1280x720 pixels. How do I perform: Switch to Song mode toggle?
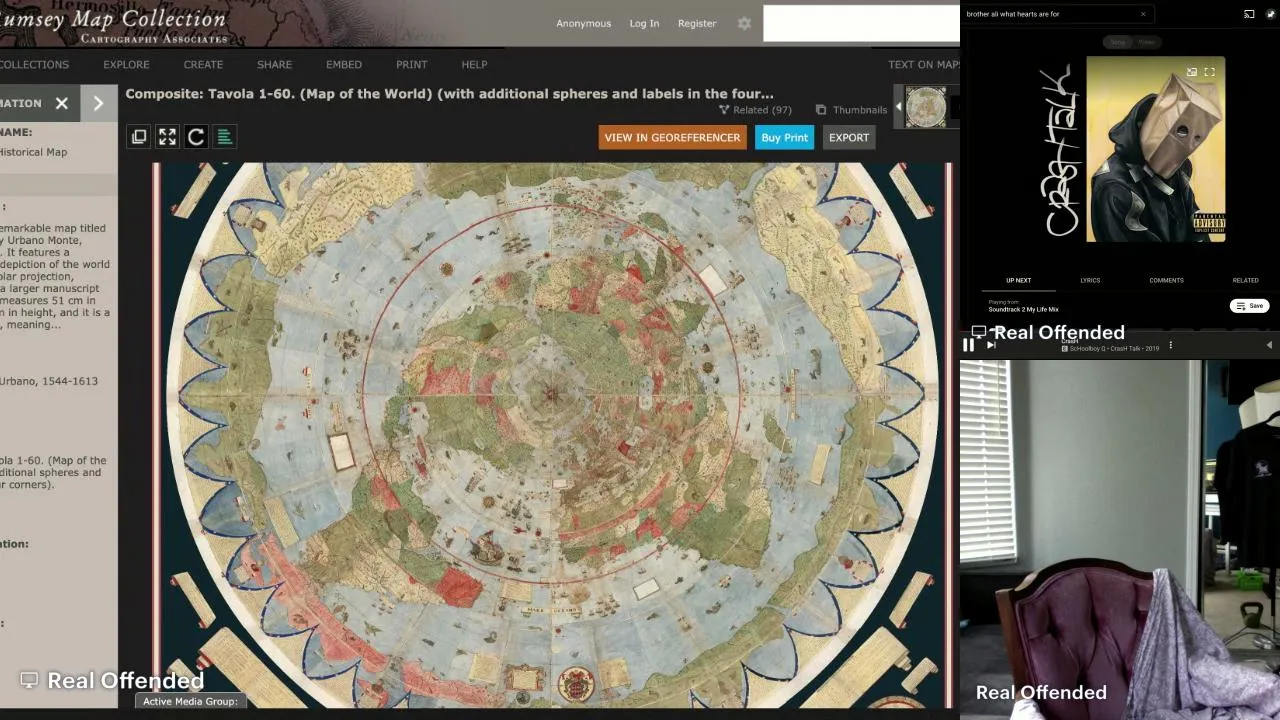(1117, 42)
